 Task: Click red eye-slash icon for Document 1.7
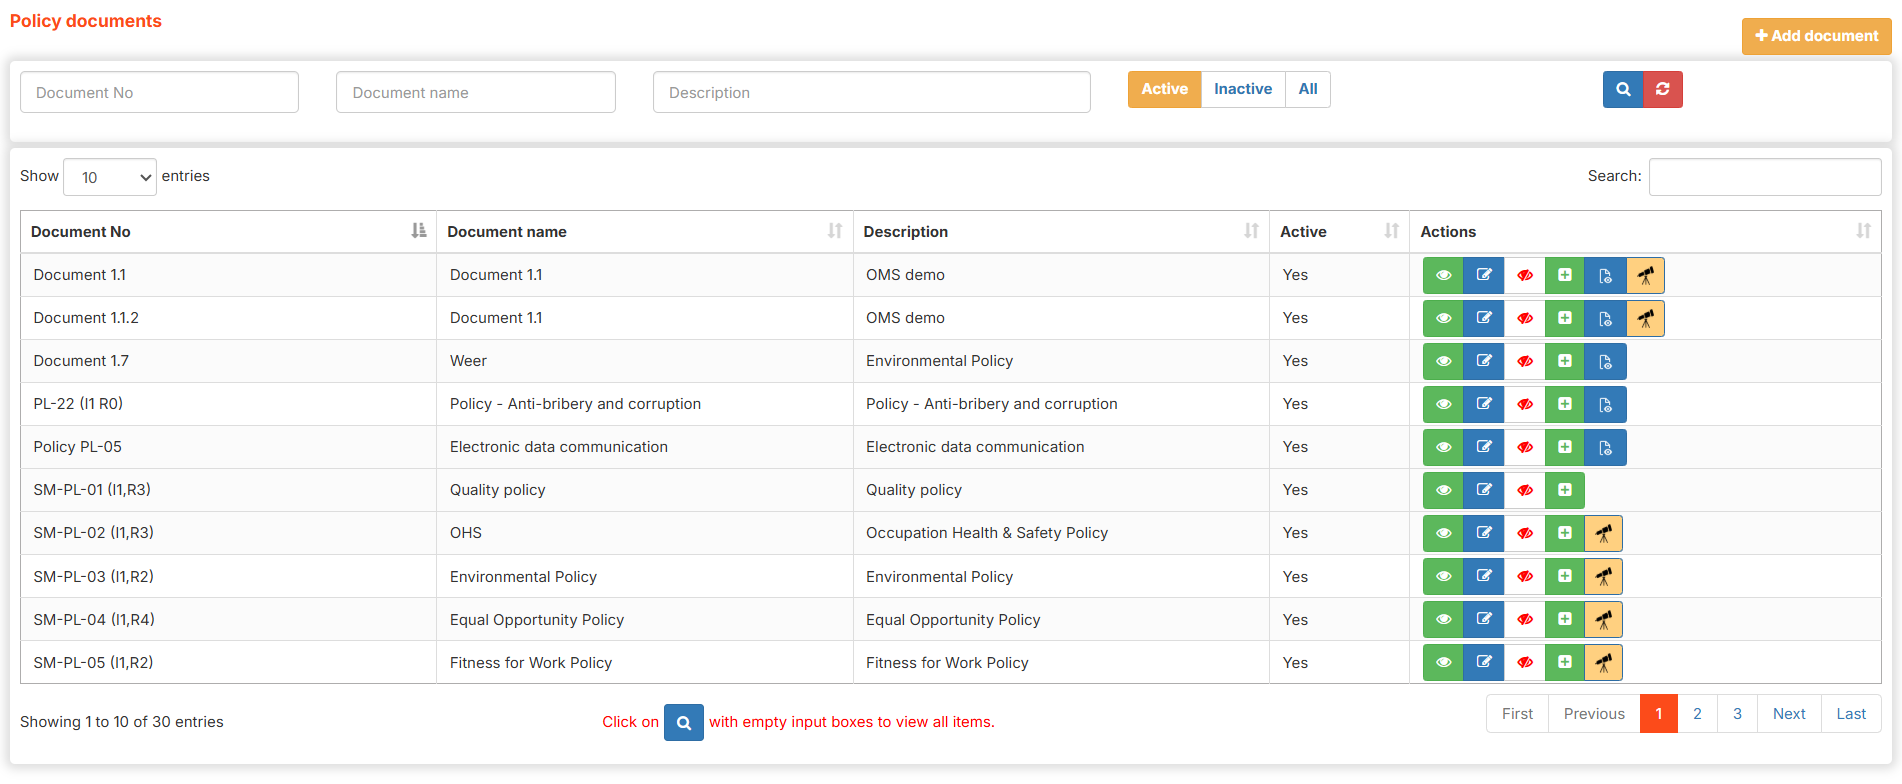point(1524,361)
